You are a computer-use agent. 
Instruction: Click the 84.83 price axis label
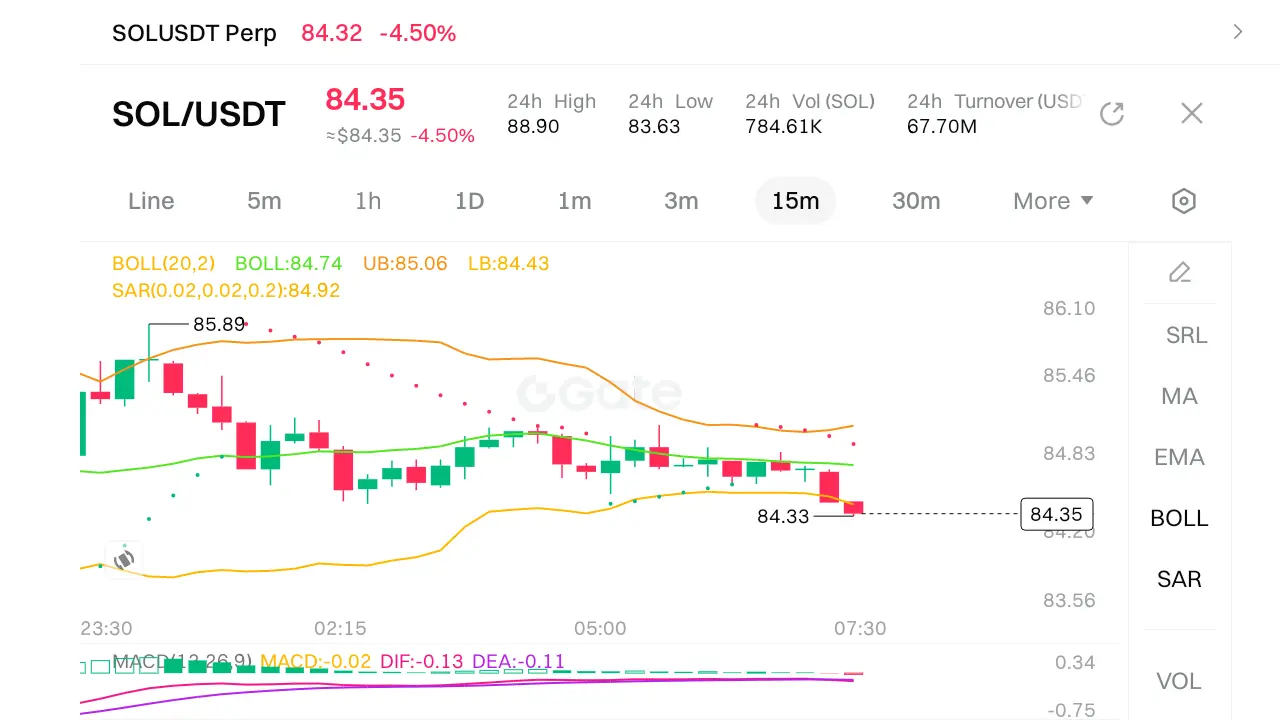(x=1069, y=453)
